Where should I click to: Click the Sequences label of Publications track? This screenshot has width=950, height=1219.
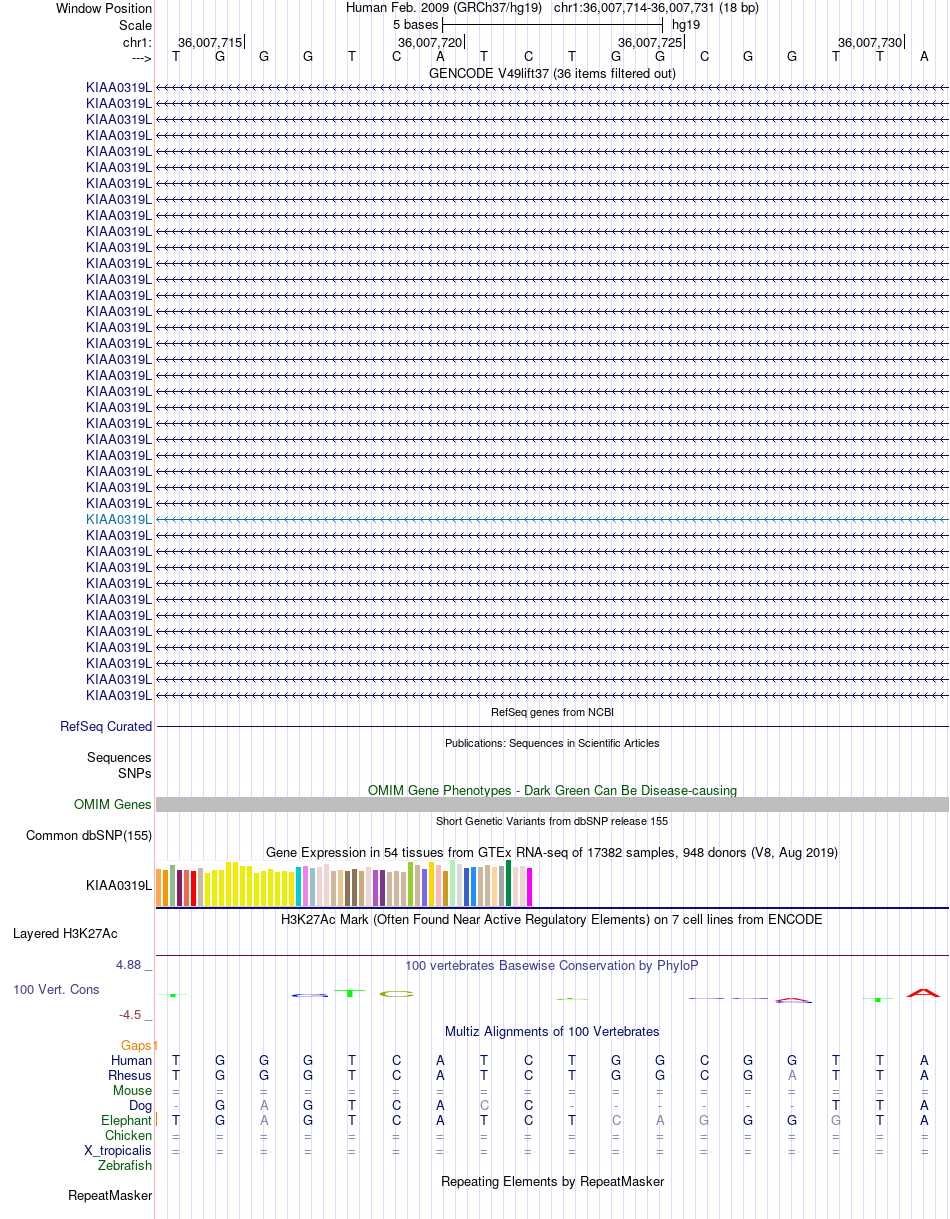(x=119, y=758)
